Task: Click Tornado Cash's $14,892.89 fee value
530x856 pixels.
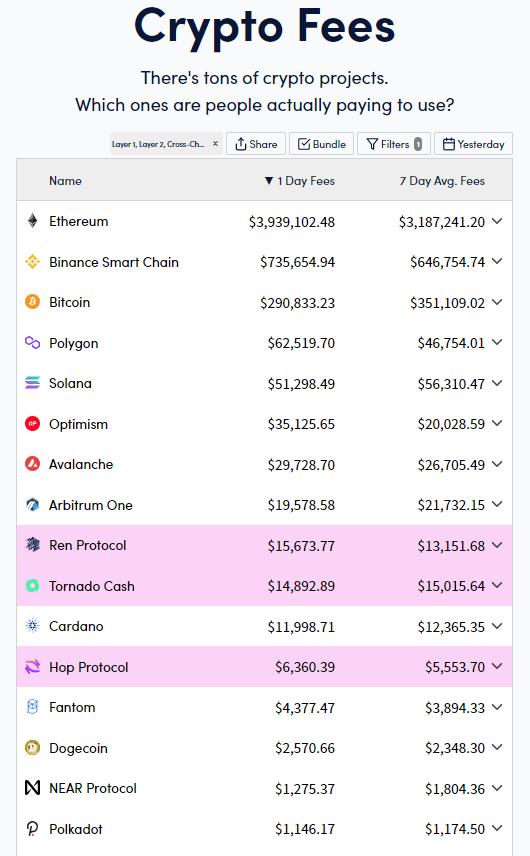Action: [301, 586]
